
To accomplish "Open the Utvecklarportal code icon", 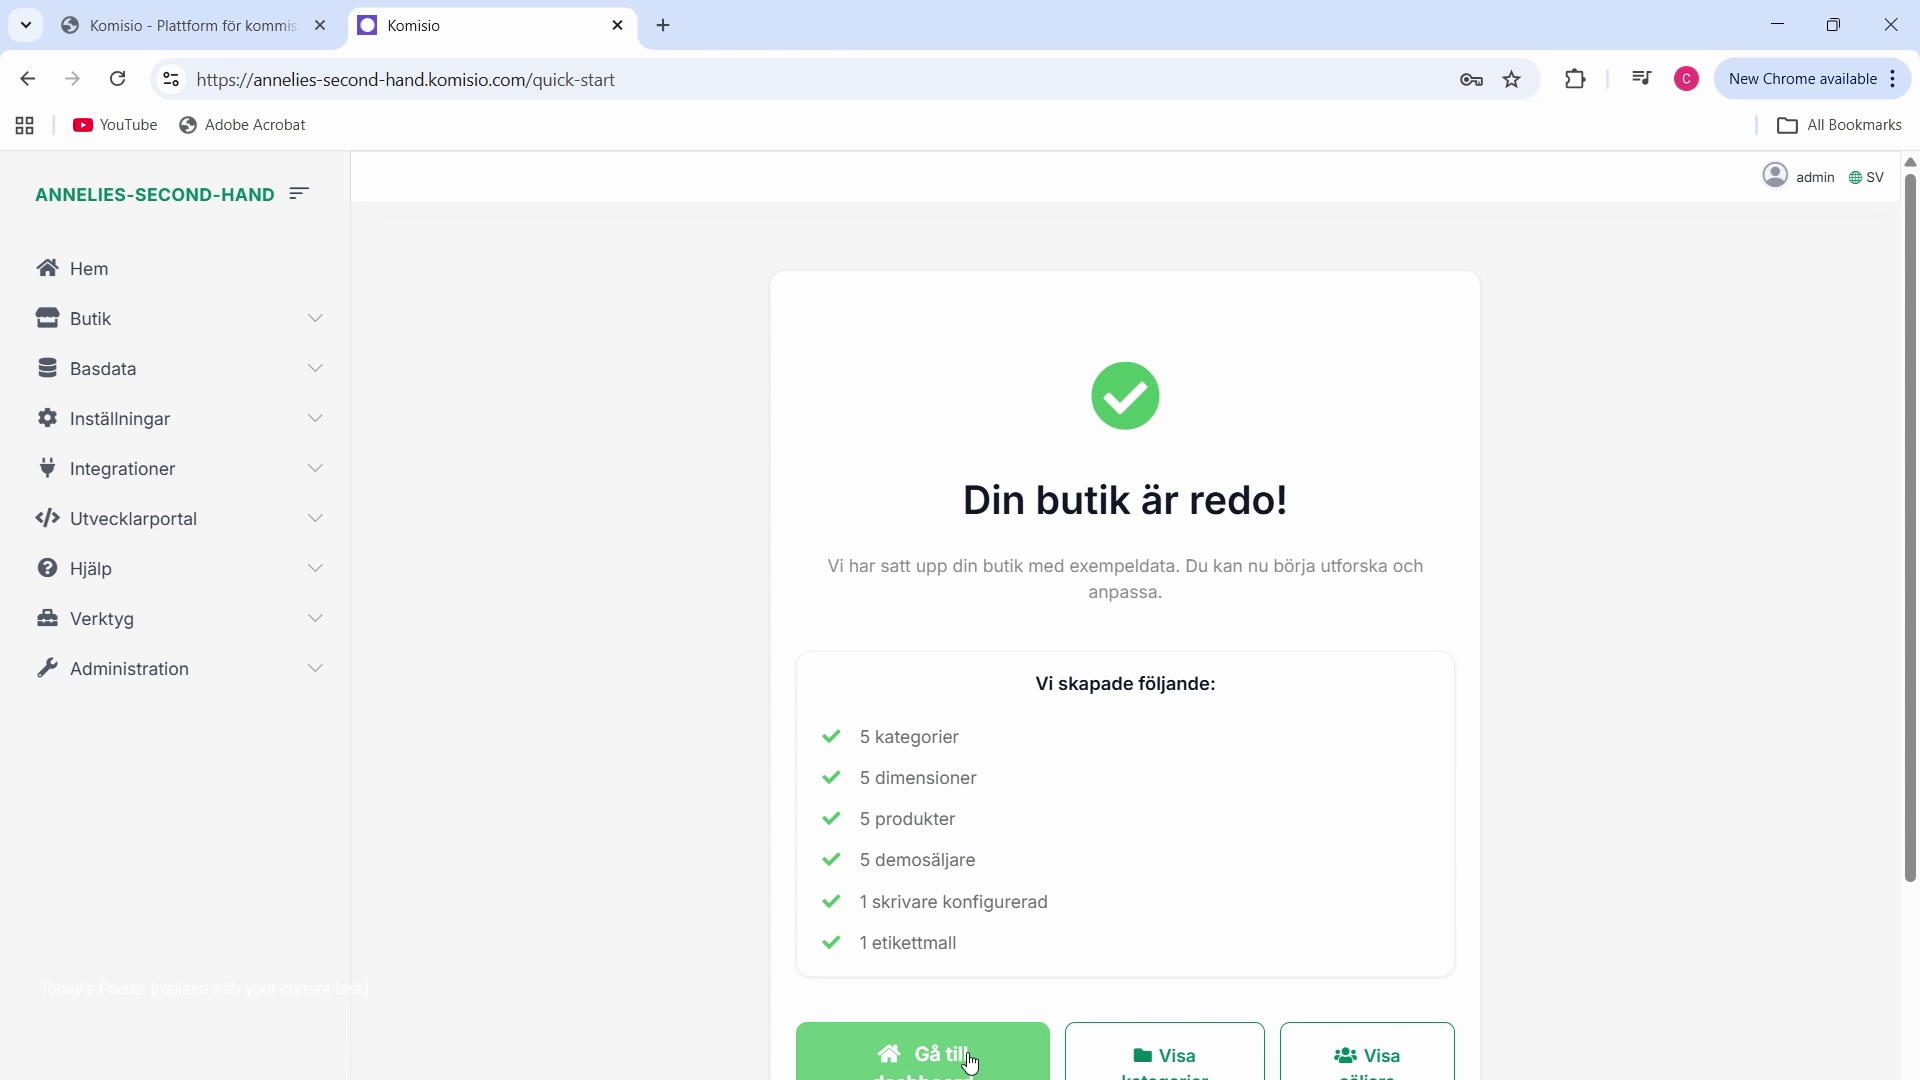I will click(47, 518).
